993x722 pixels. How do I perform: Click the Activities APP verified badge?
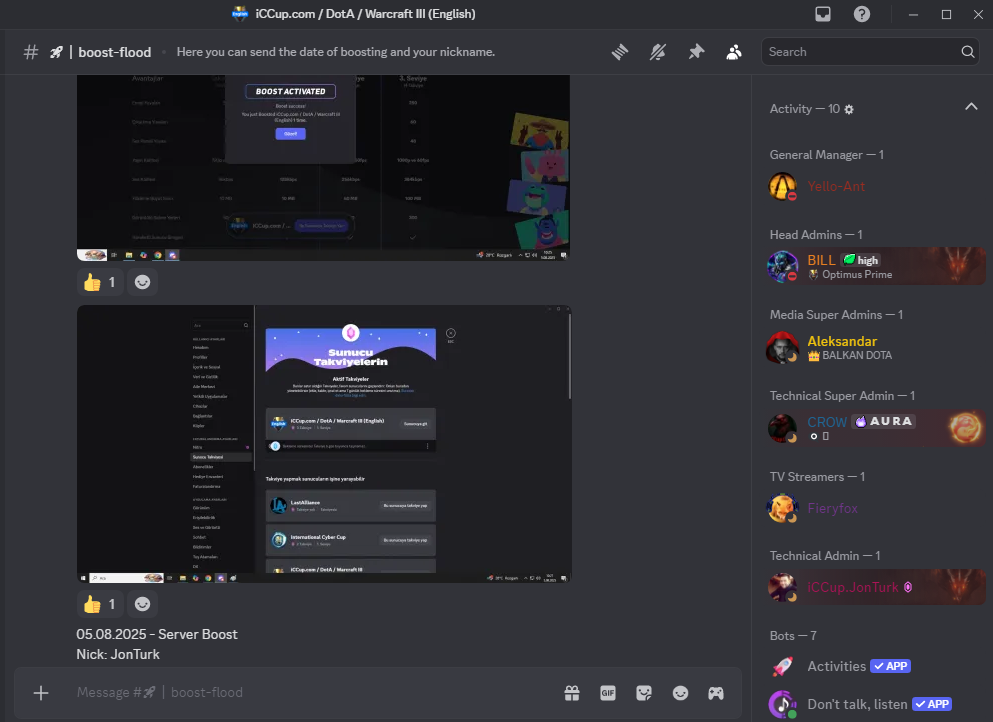tap(890, 666)
